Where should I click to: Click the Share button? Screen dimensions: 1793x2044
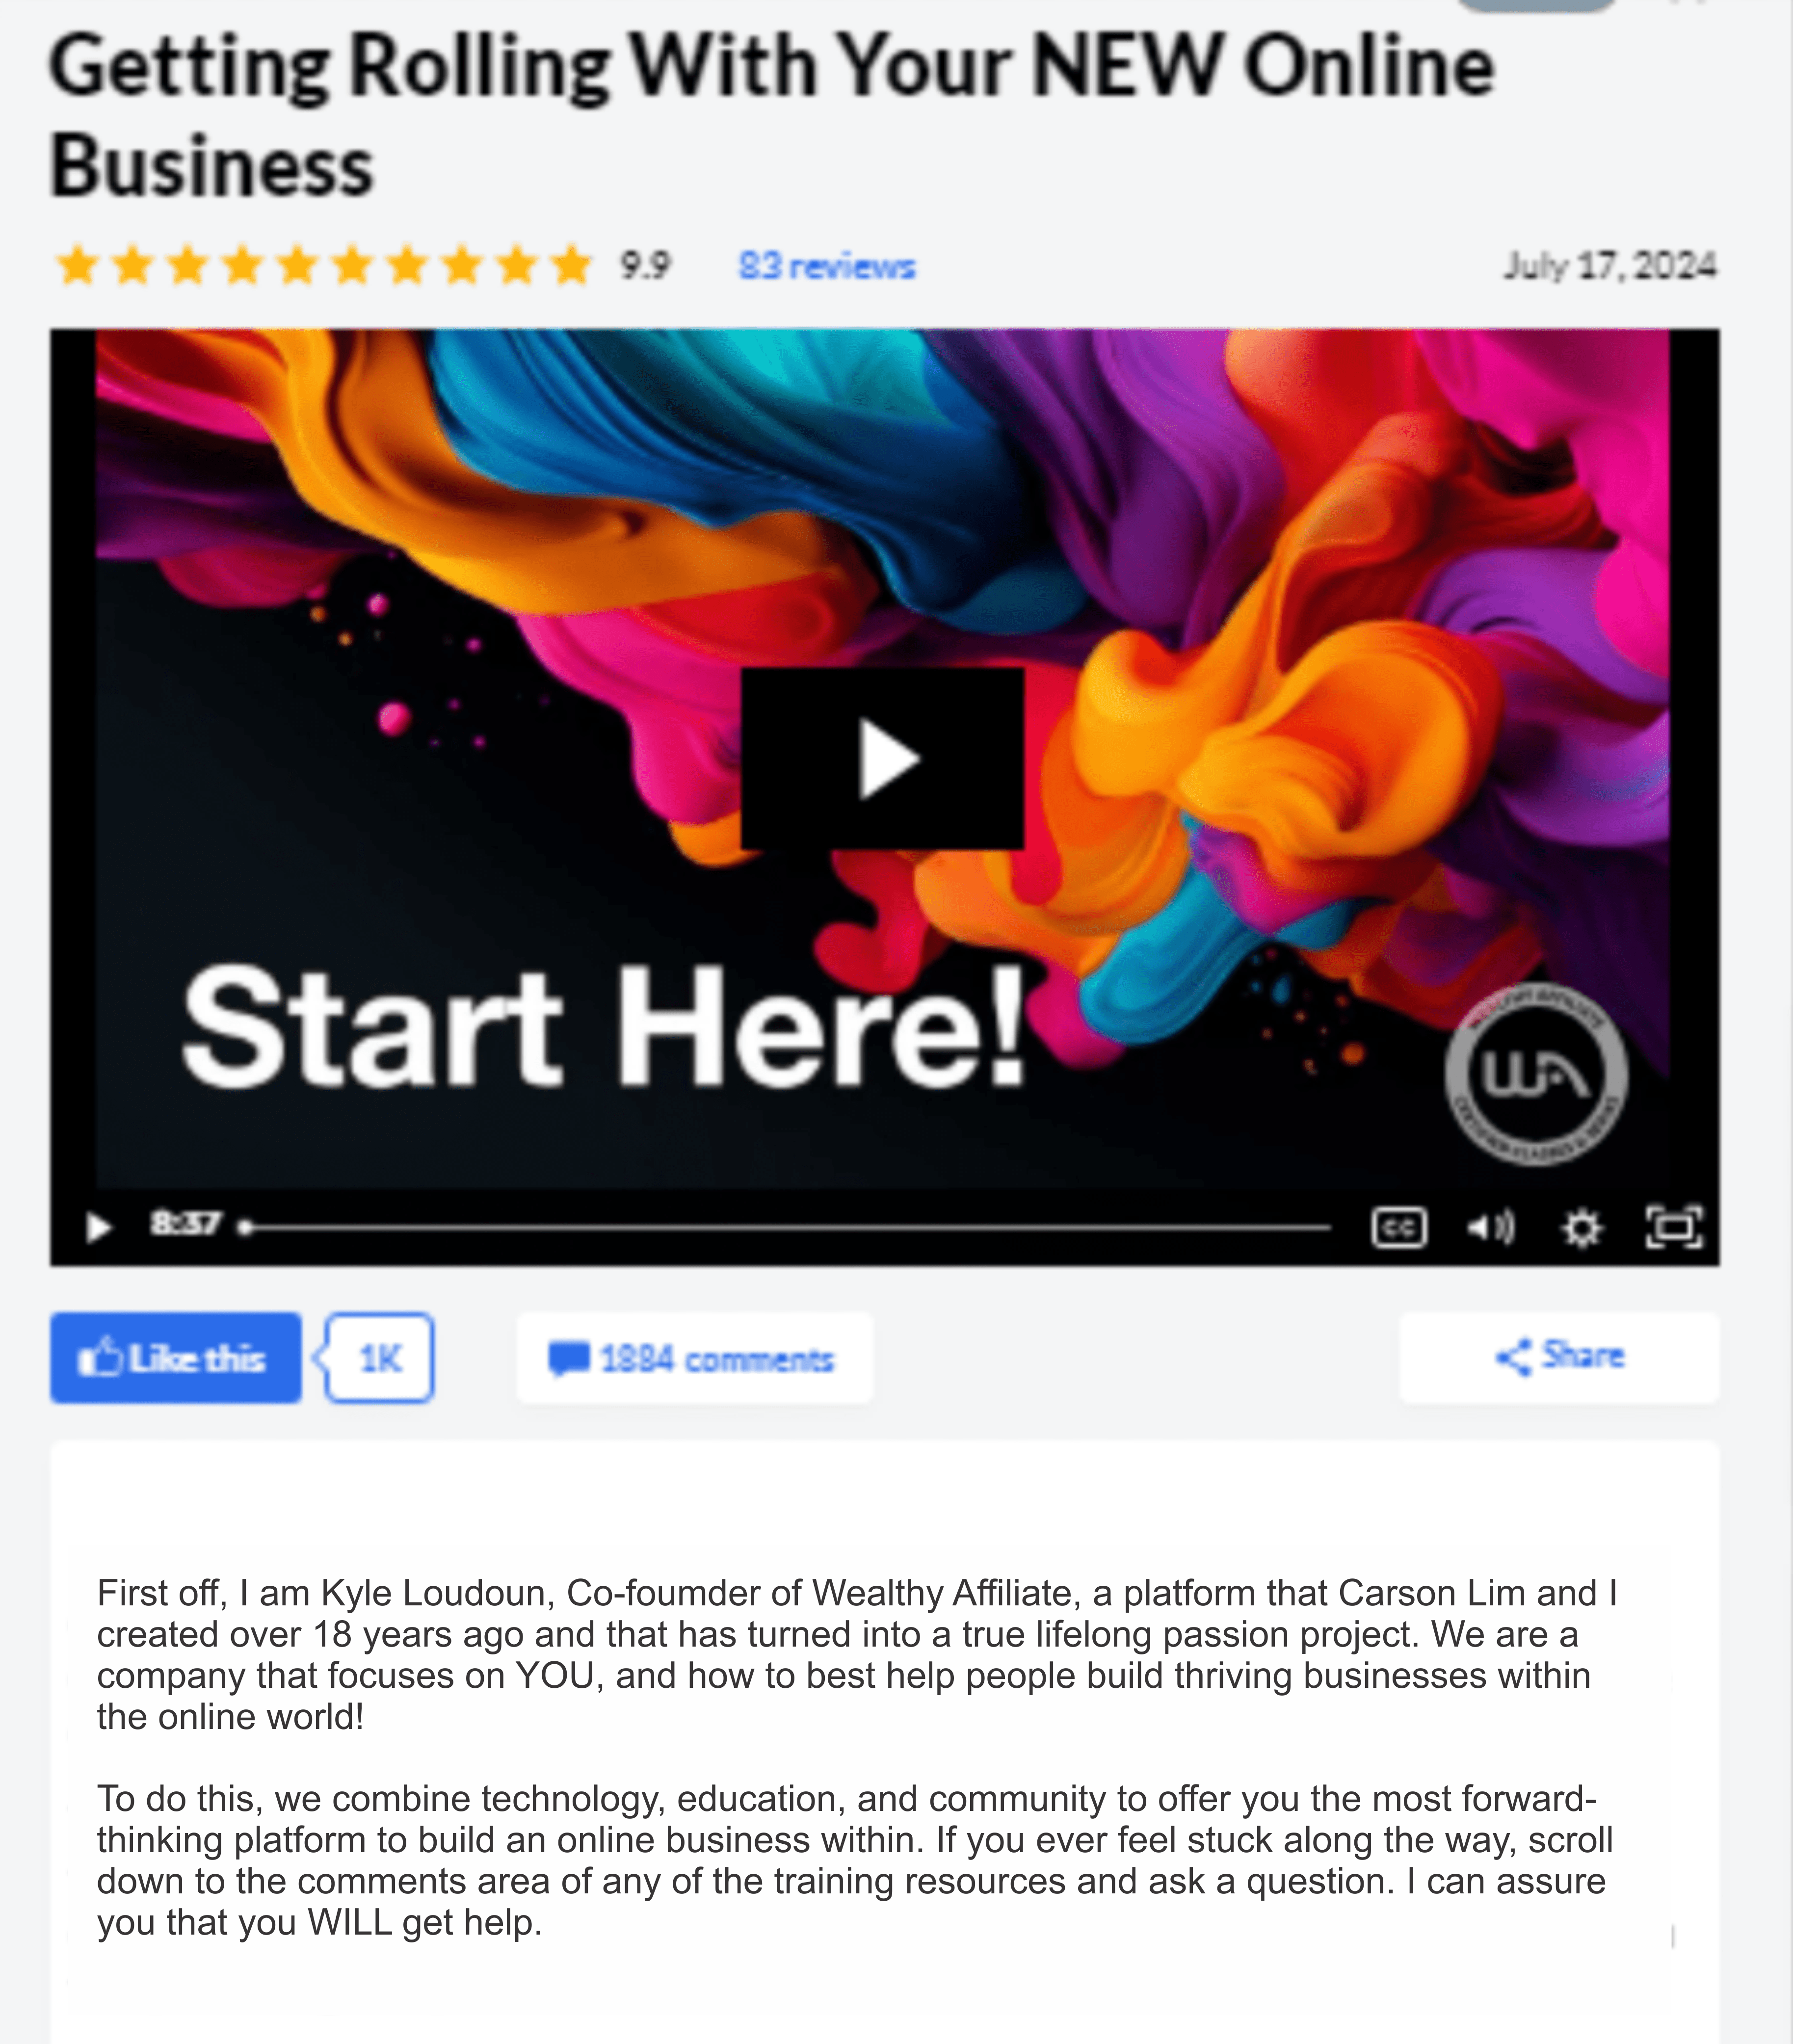coord(1559,1357)
